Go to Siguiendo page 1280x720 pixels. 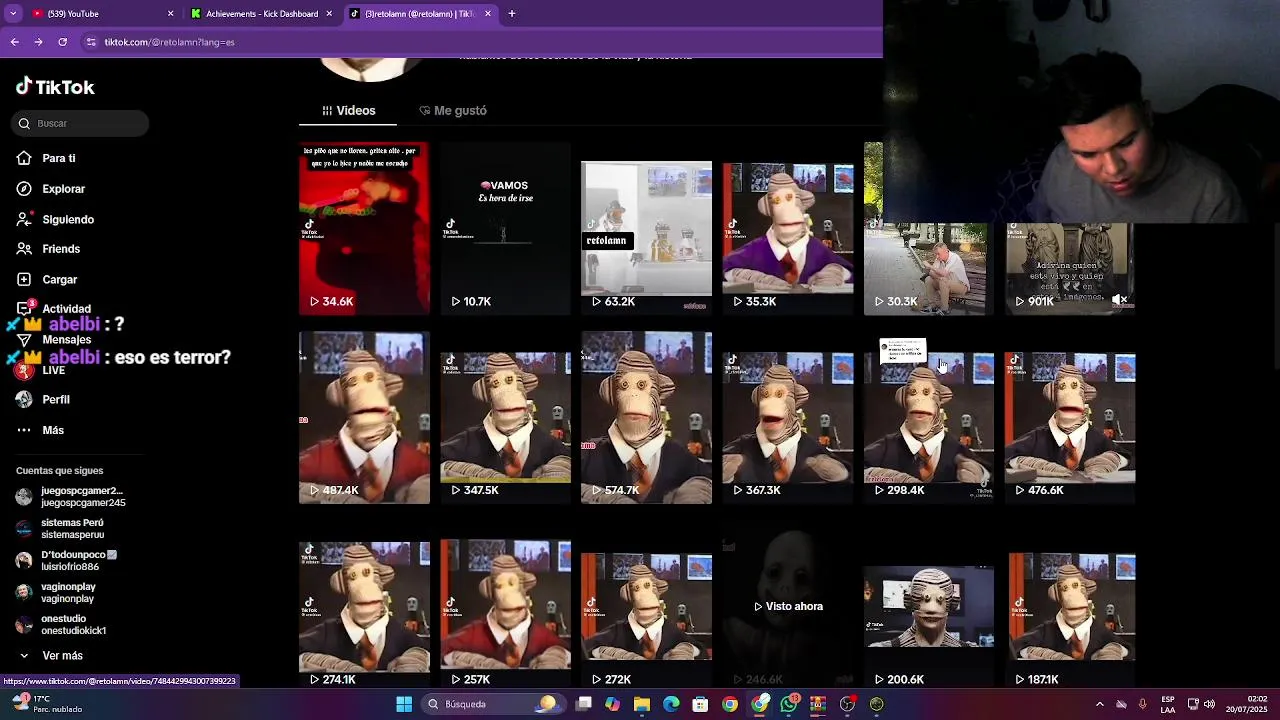click(68, 219)
